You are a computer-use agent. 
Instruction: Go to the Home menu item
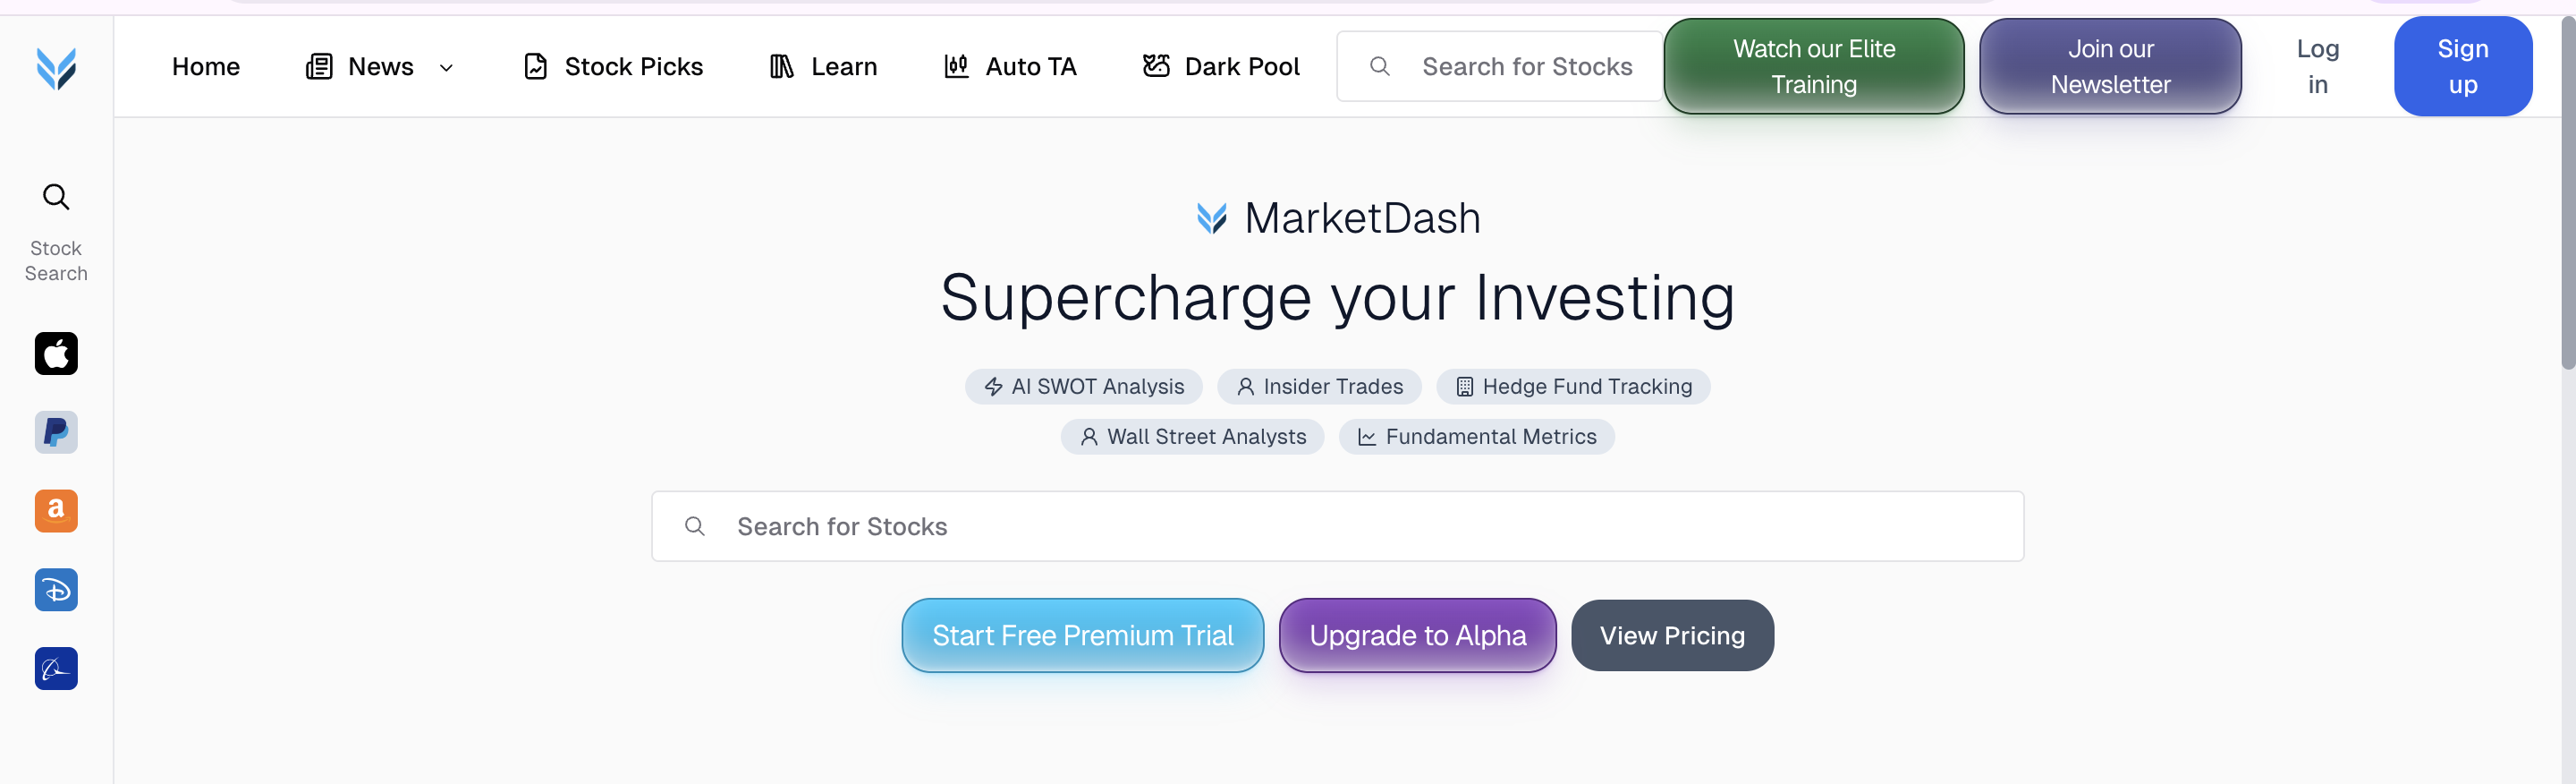coord(206,67)
